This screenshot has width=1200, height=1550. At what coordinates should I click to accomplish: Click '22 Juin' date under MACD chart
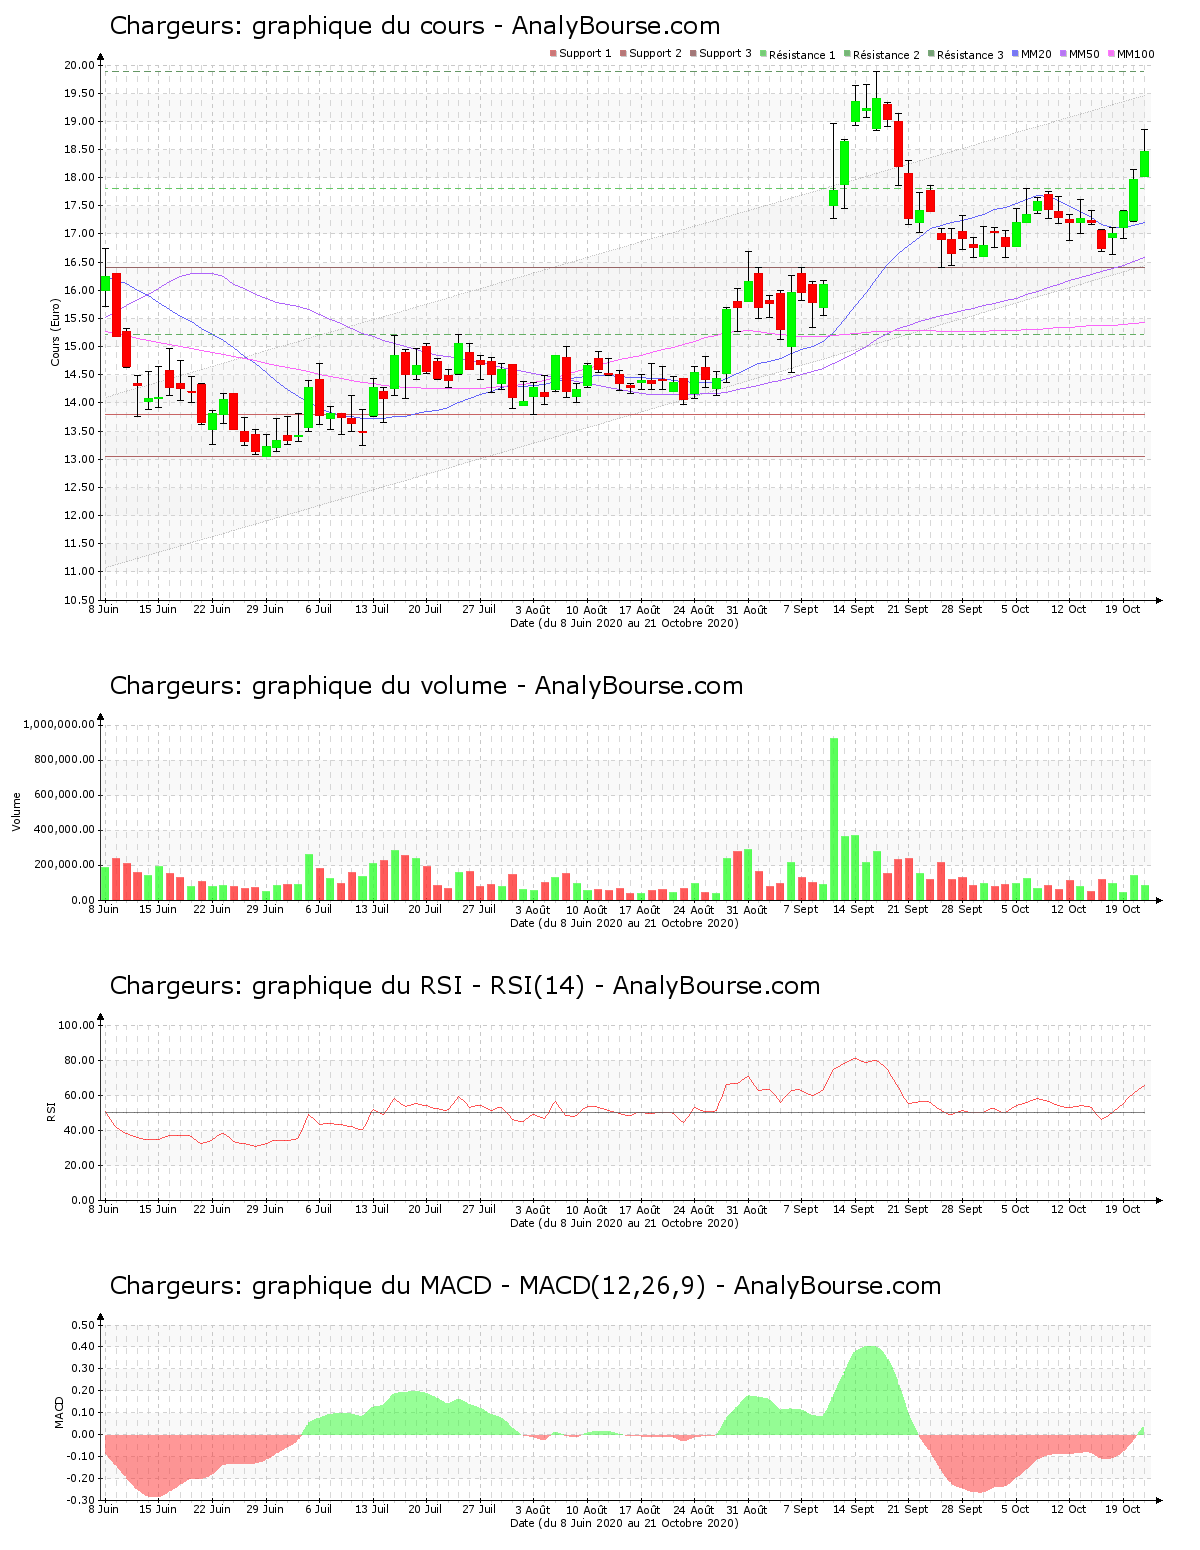pos(211,1509)
